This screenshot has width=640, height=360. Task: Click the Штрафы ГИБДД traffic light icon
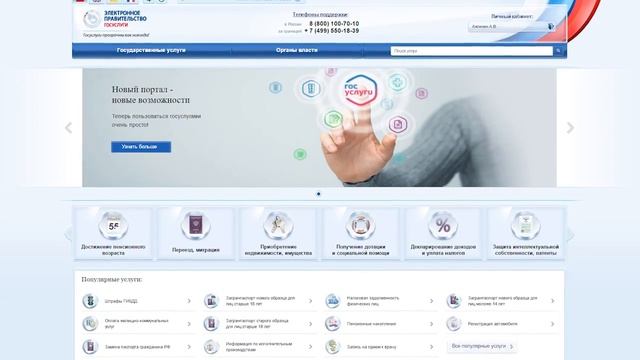(90, 301)
